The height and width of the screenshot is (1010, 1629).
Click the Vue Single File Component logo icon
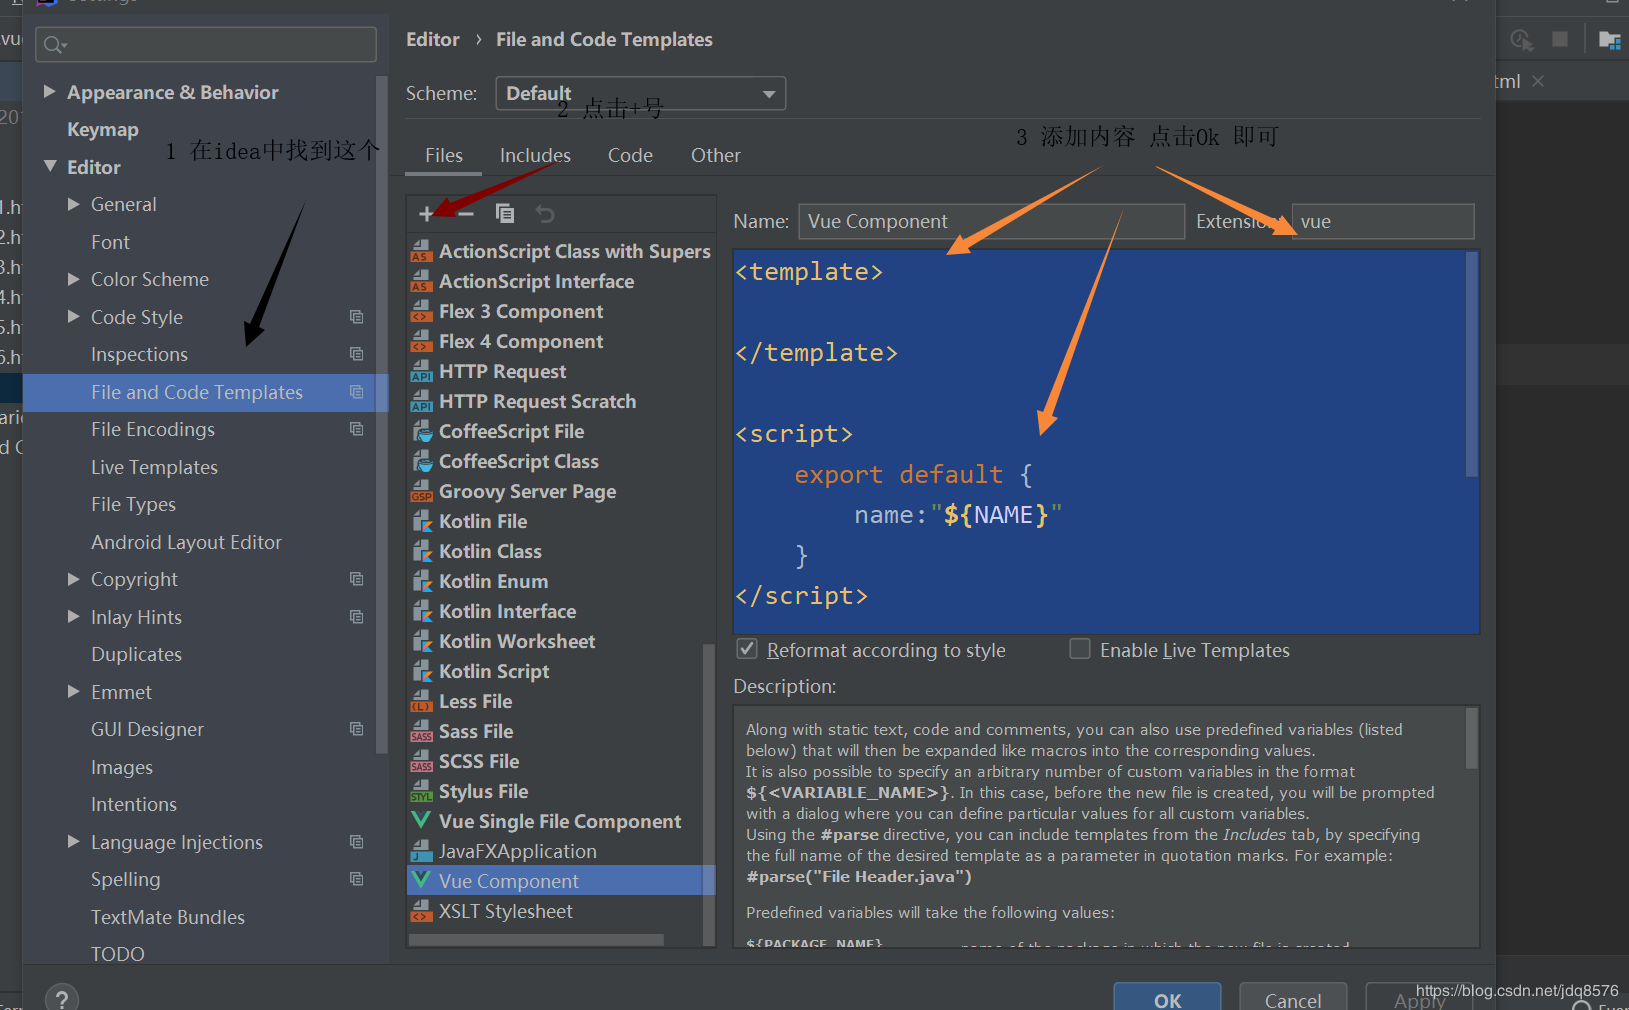pyautogui.click(x=422, y=821)
